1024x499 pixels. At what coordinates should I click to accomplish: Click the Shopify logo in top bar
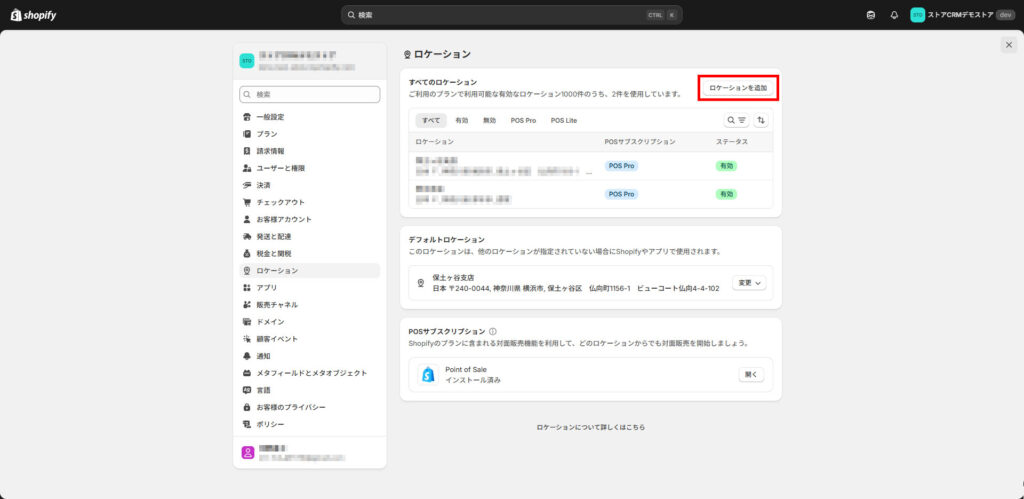[x=34, y=15]
